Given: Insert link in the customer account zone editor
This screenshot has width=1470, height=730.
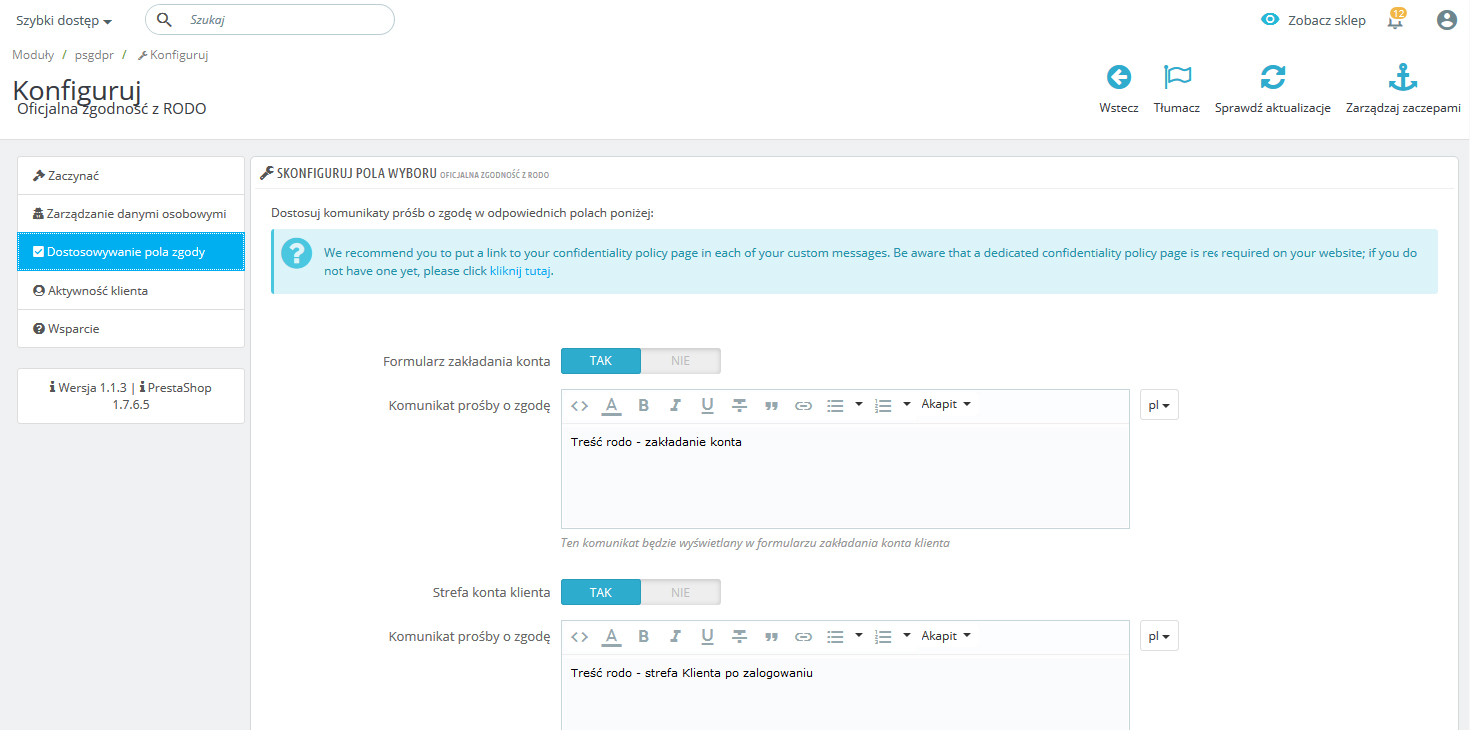Looking at the screenshot, I should (x=803, y=636).
